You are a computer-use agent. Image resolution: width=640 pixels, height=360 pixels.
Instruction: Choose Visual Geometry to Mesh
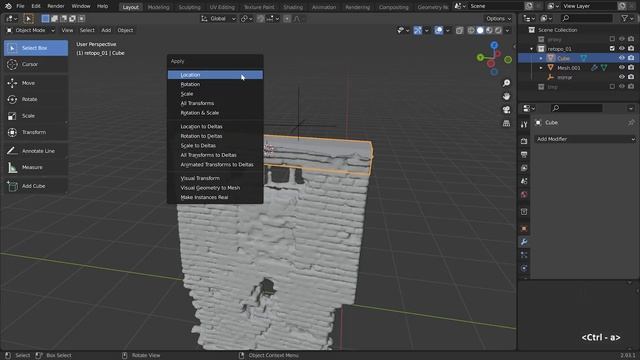coord(215,188)
